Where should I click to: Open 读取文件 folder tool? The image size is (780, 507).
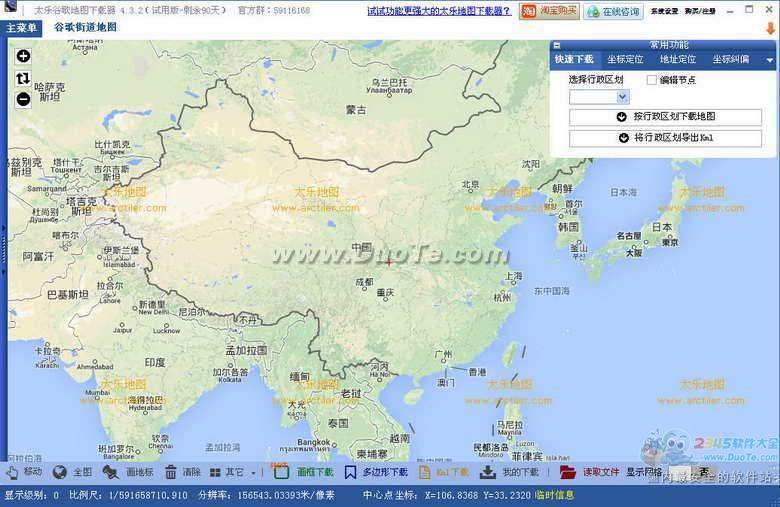(x=589, y=472)
